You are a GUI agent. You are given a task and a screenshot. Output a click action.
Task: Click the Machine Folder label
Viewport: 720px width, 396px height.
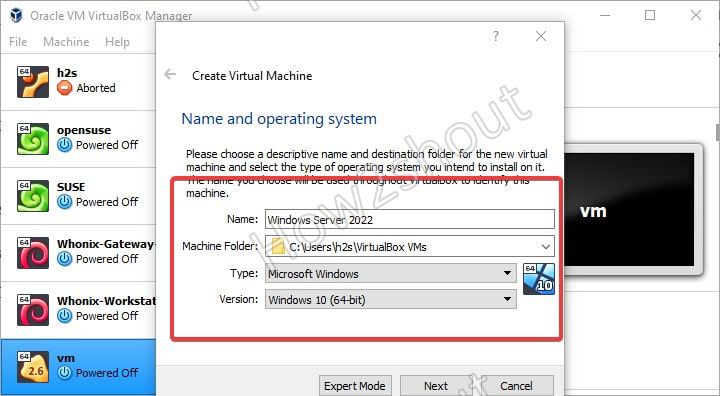tap(220, 246)
